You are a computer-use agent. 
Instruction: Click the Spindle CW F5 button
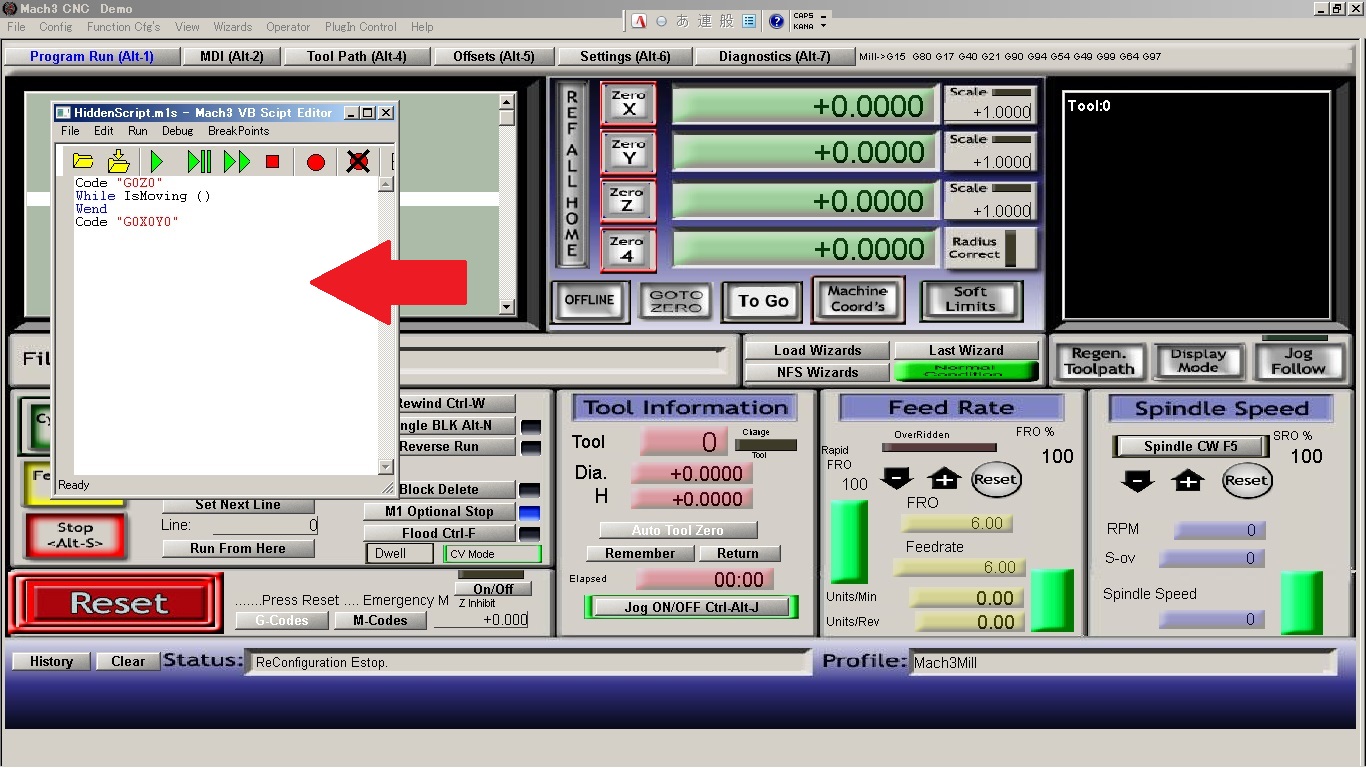(x=1191, y=446)
